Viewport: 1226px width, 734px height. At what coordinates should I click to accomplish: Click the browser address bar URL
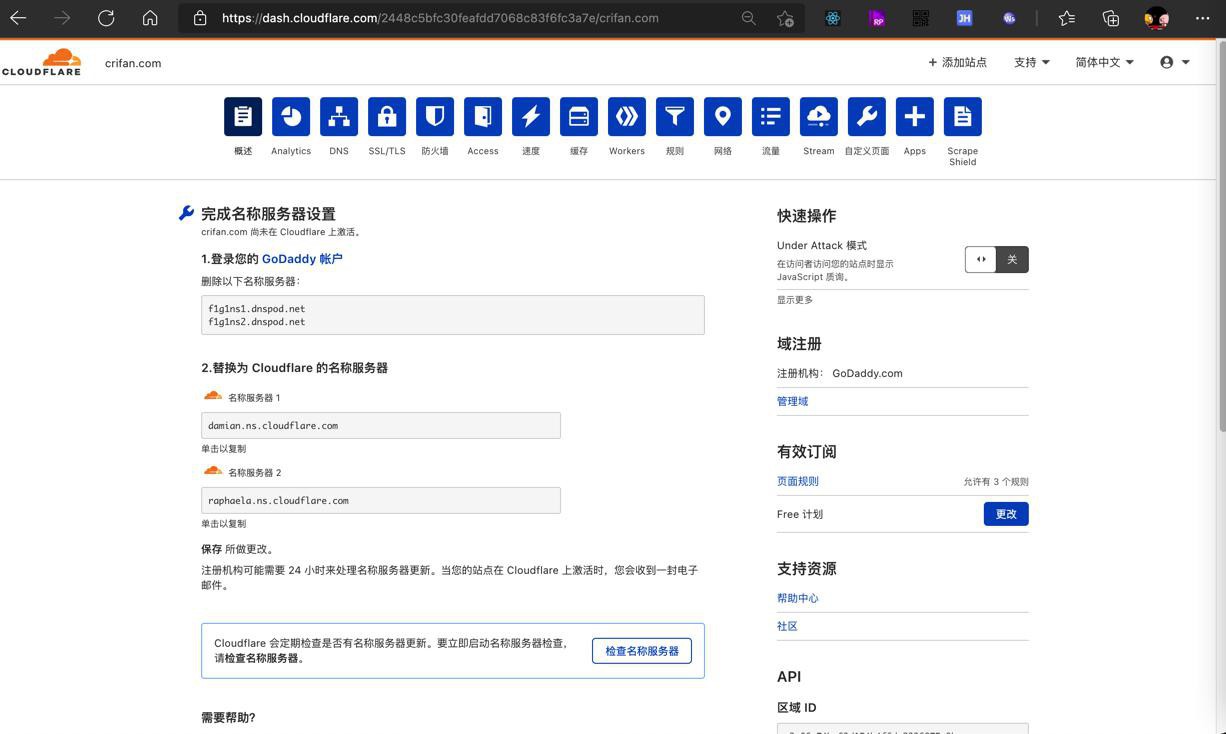pyautogui.click(x=440, y=18)
